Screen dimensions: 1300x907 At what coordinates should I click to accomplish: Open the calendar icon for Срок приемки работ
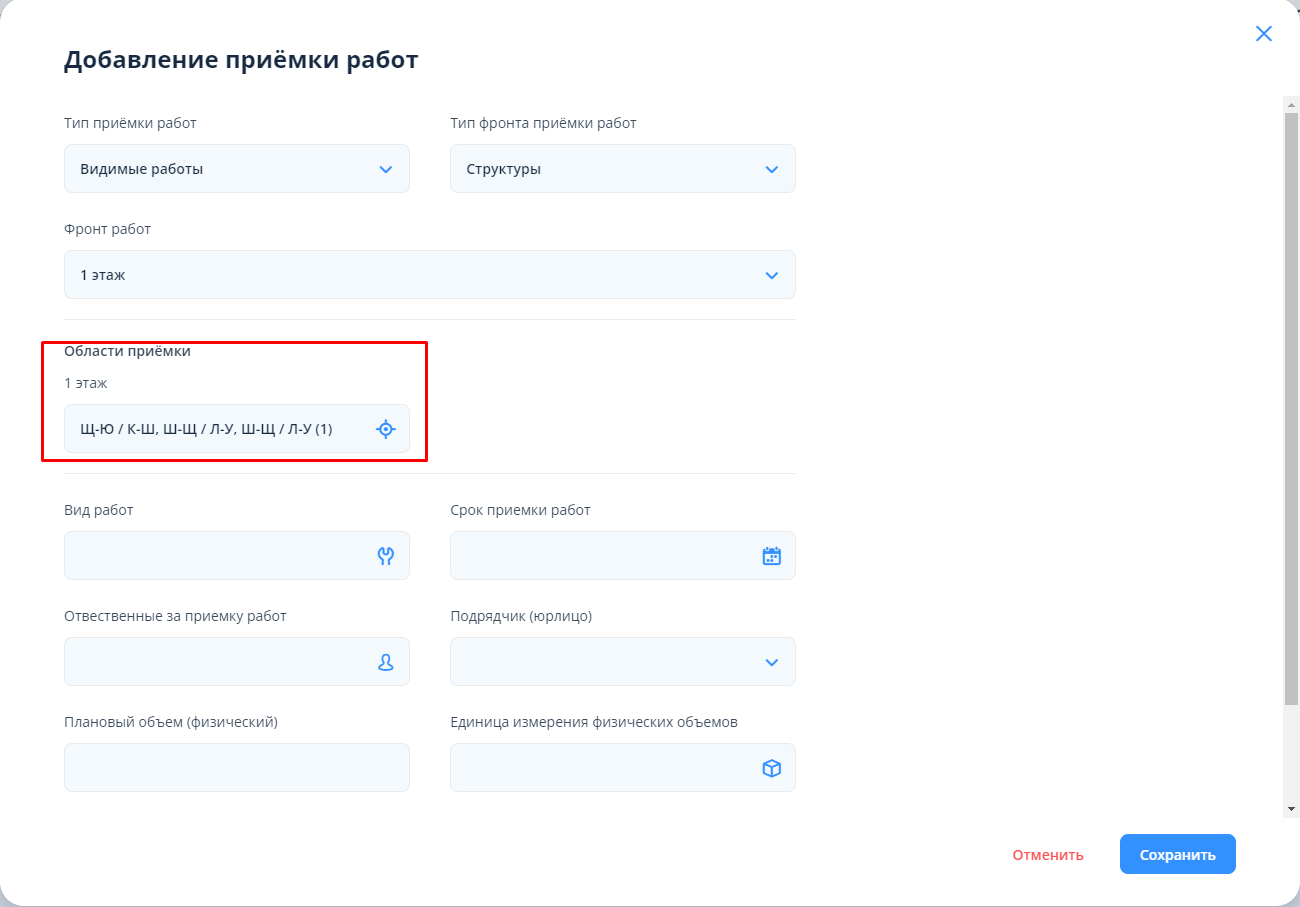[771, 556]
